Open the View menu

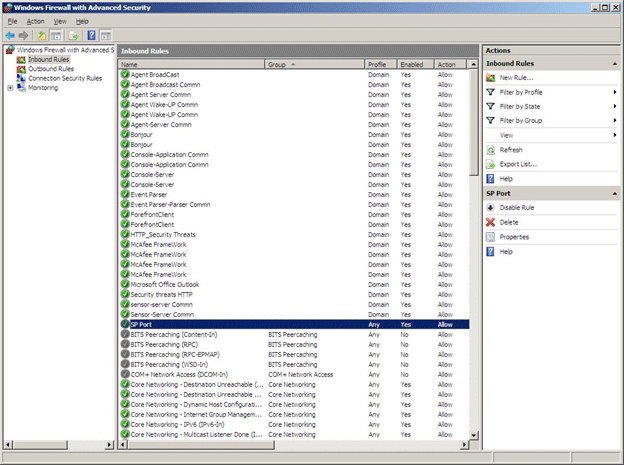pyautogui.click(x=60, y=21)
